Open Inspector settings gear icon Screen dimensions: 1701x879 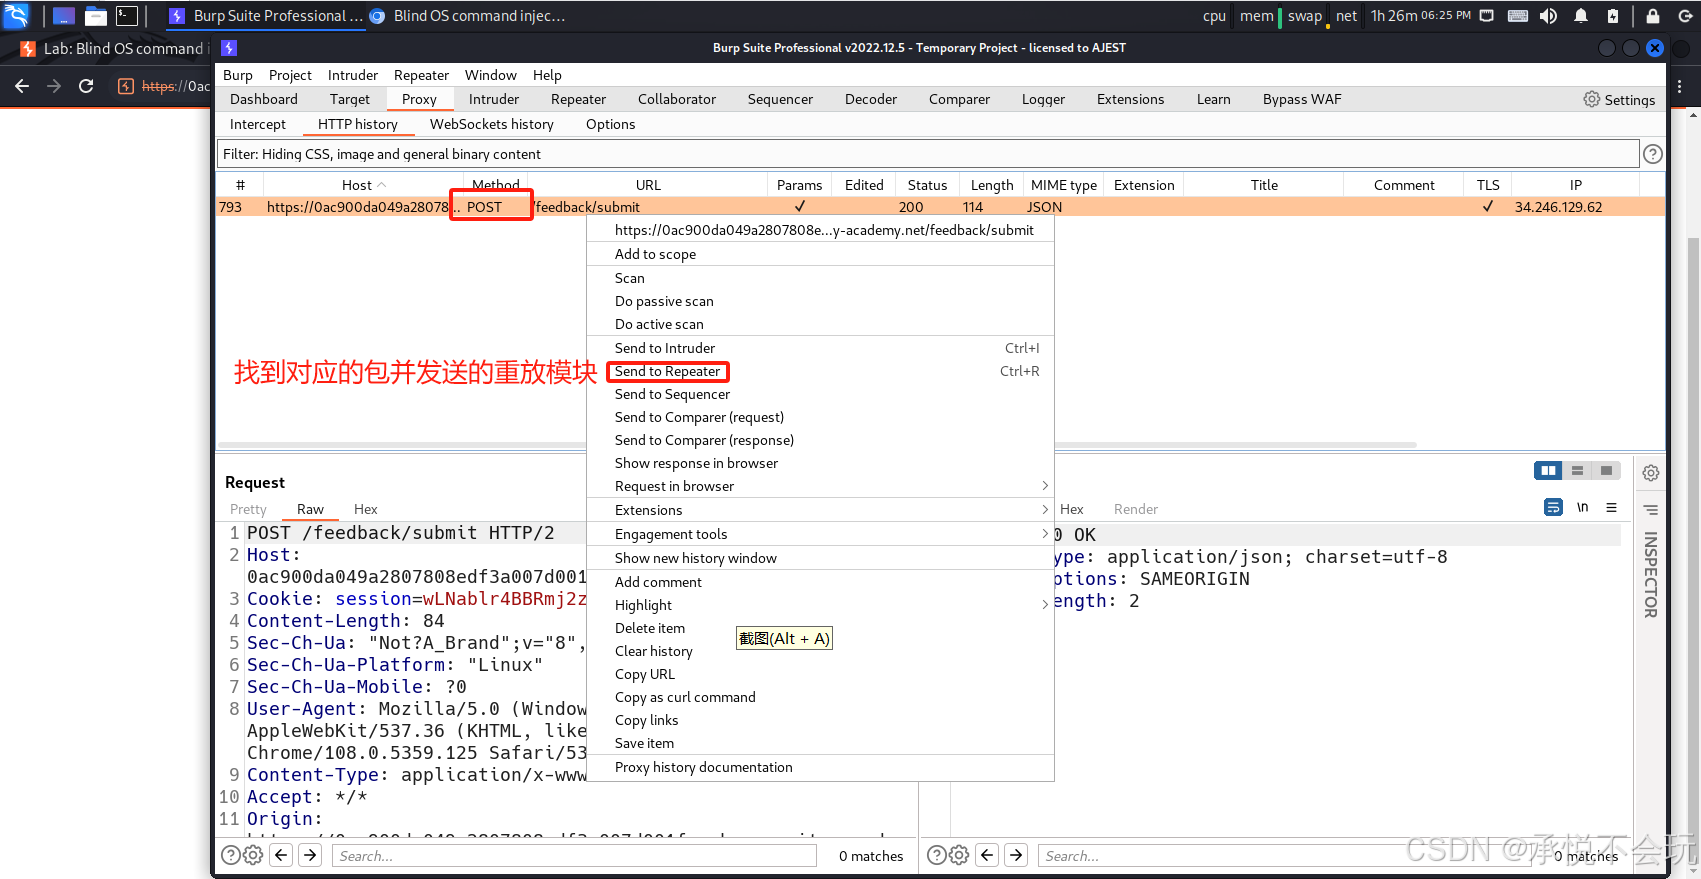click(x=1651, y=473)
